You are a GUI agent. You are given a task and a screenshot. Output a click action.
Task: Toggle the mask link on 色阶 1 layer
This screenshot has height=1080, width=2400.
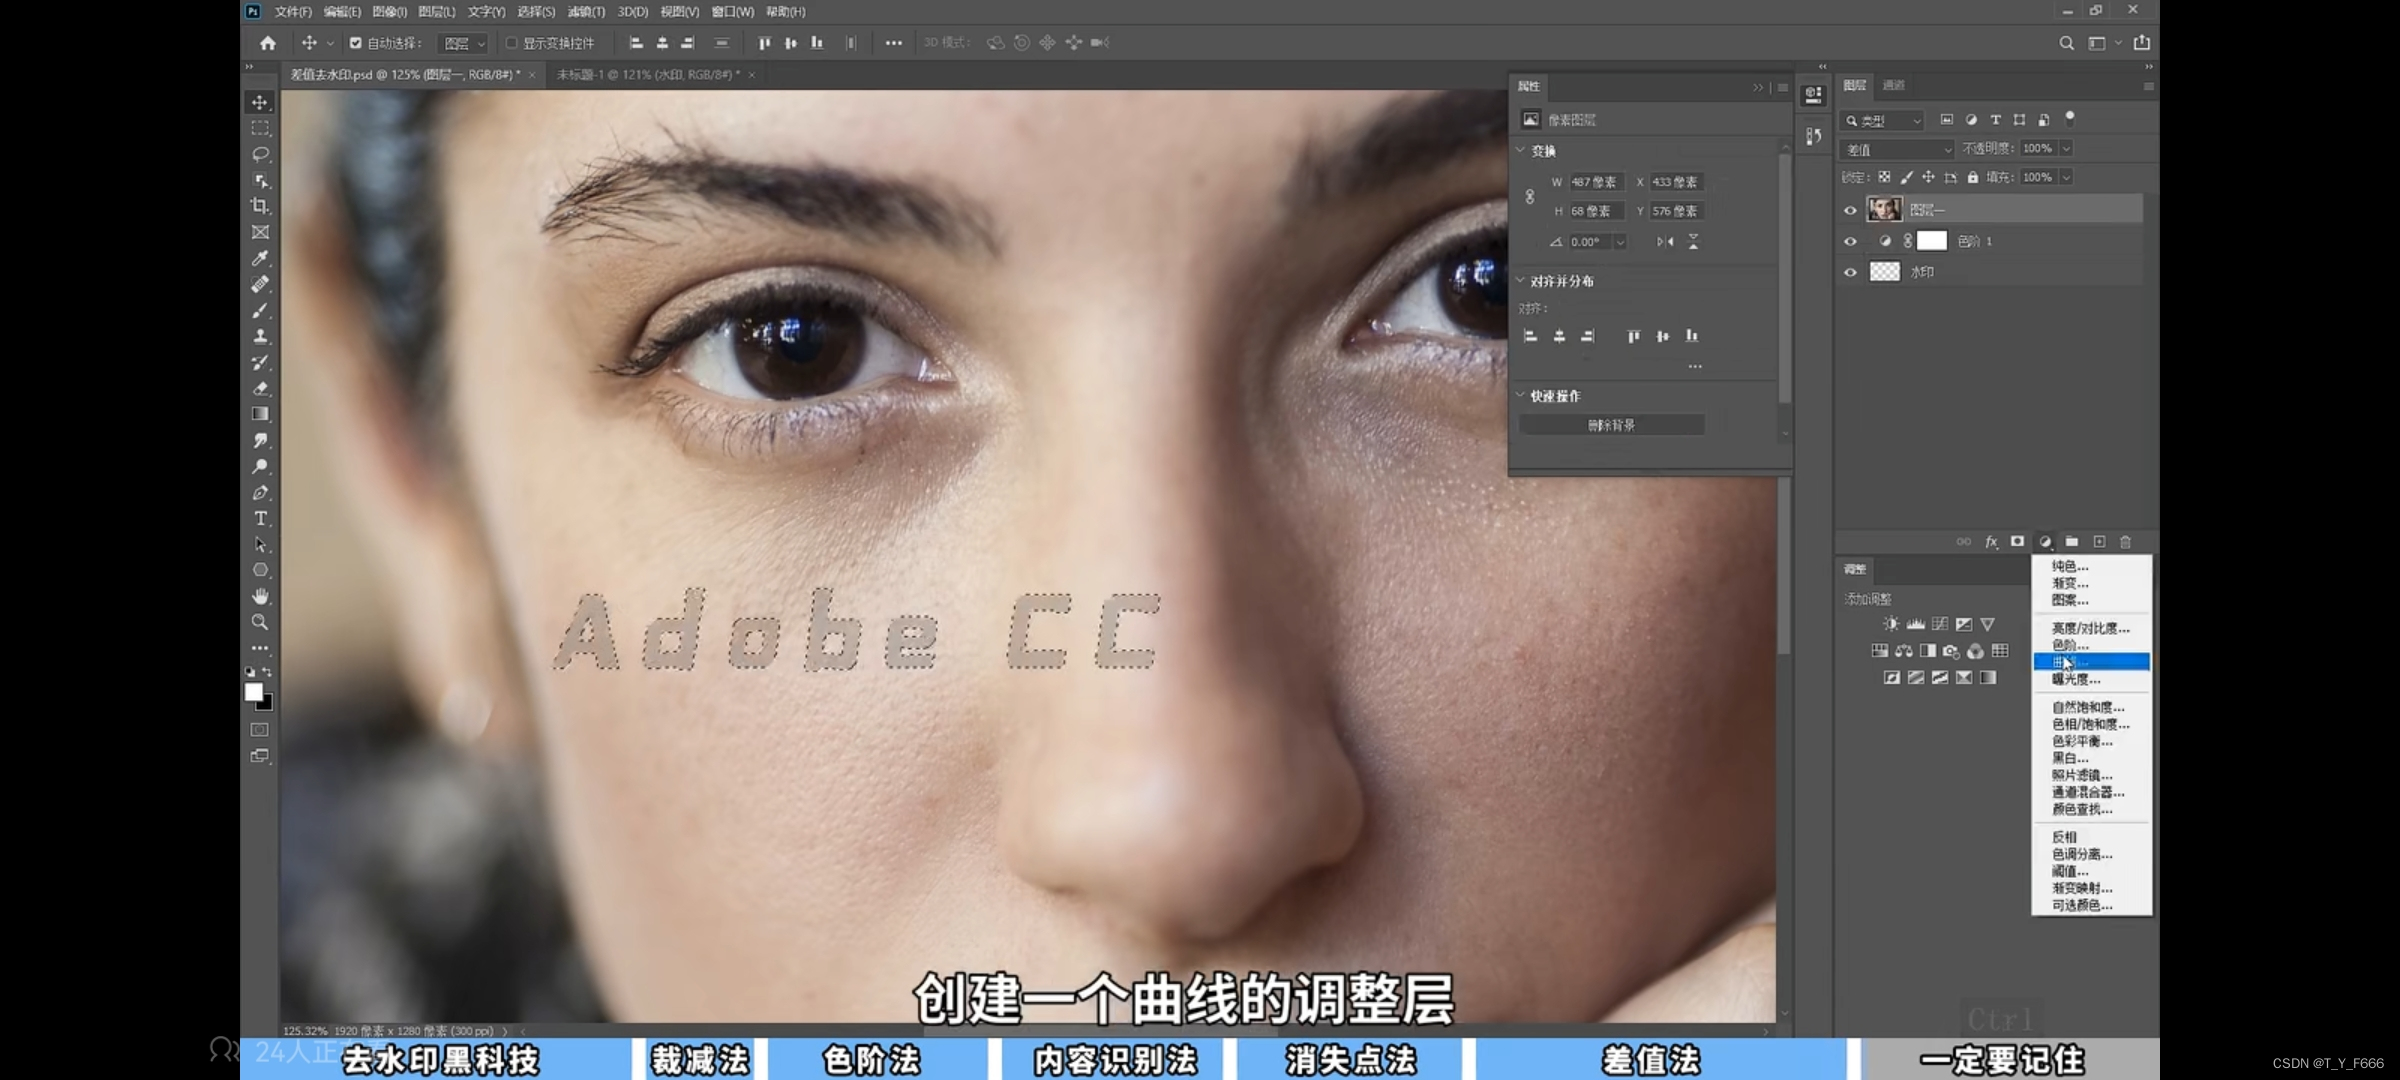[1908, 241]
